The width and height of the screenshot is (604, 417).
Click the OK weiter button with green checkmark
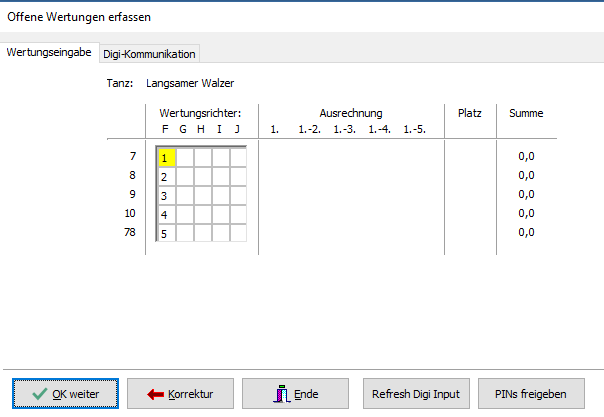coord(66,394)
